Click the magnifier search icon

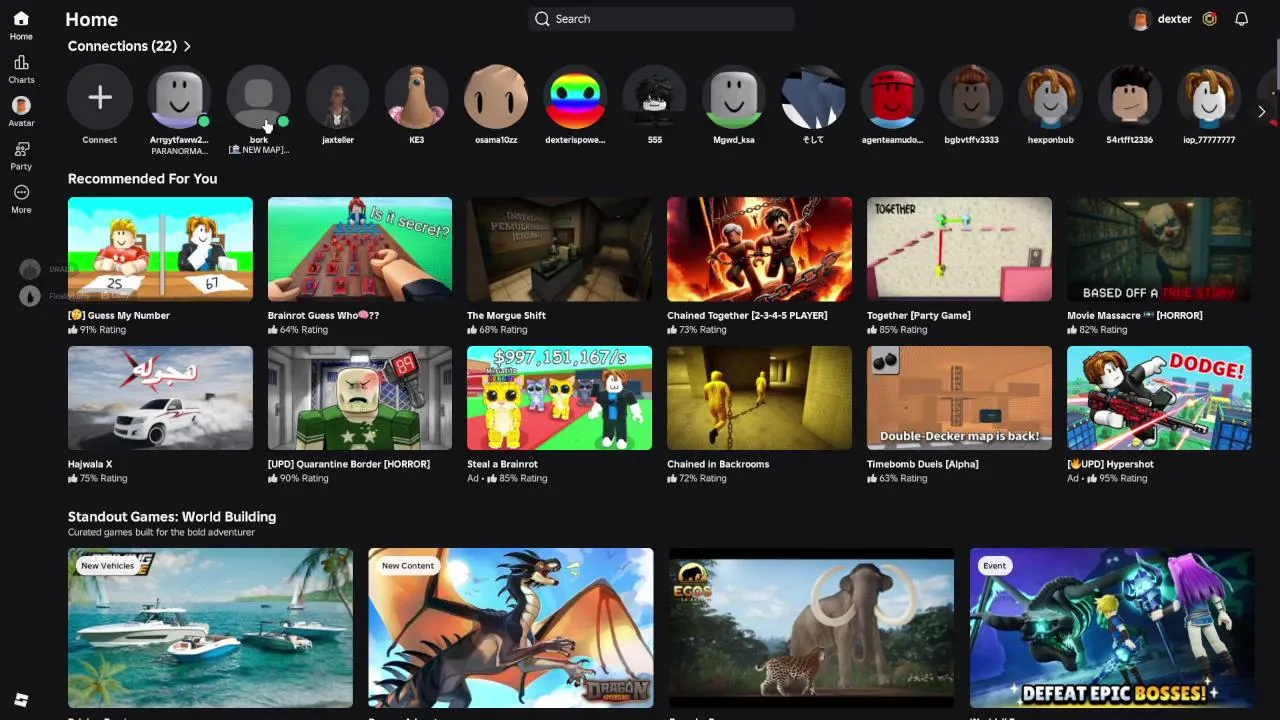tap(542, 19)
